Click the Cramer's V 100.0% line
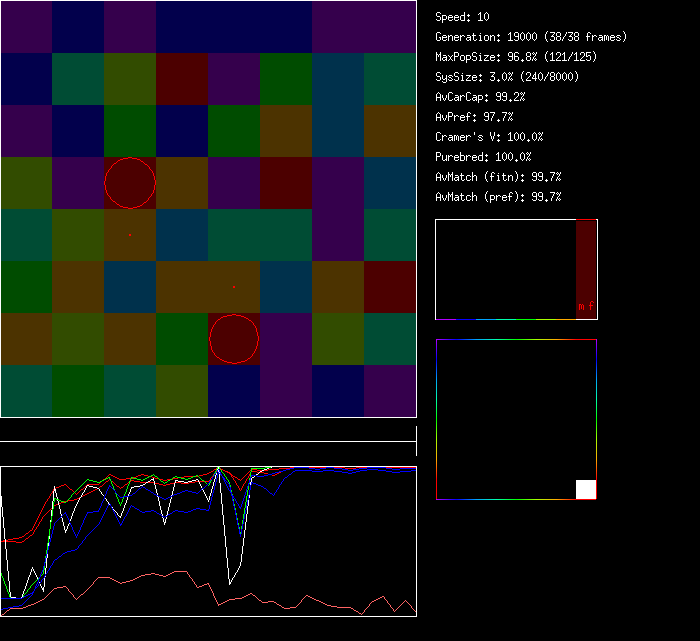700x641 pixels. (489, 137)
